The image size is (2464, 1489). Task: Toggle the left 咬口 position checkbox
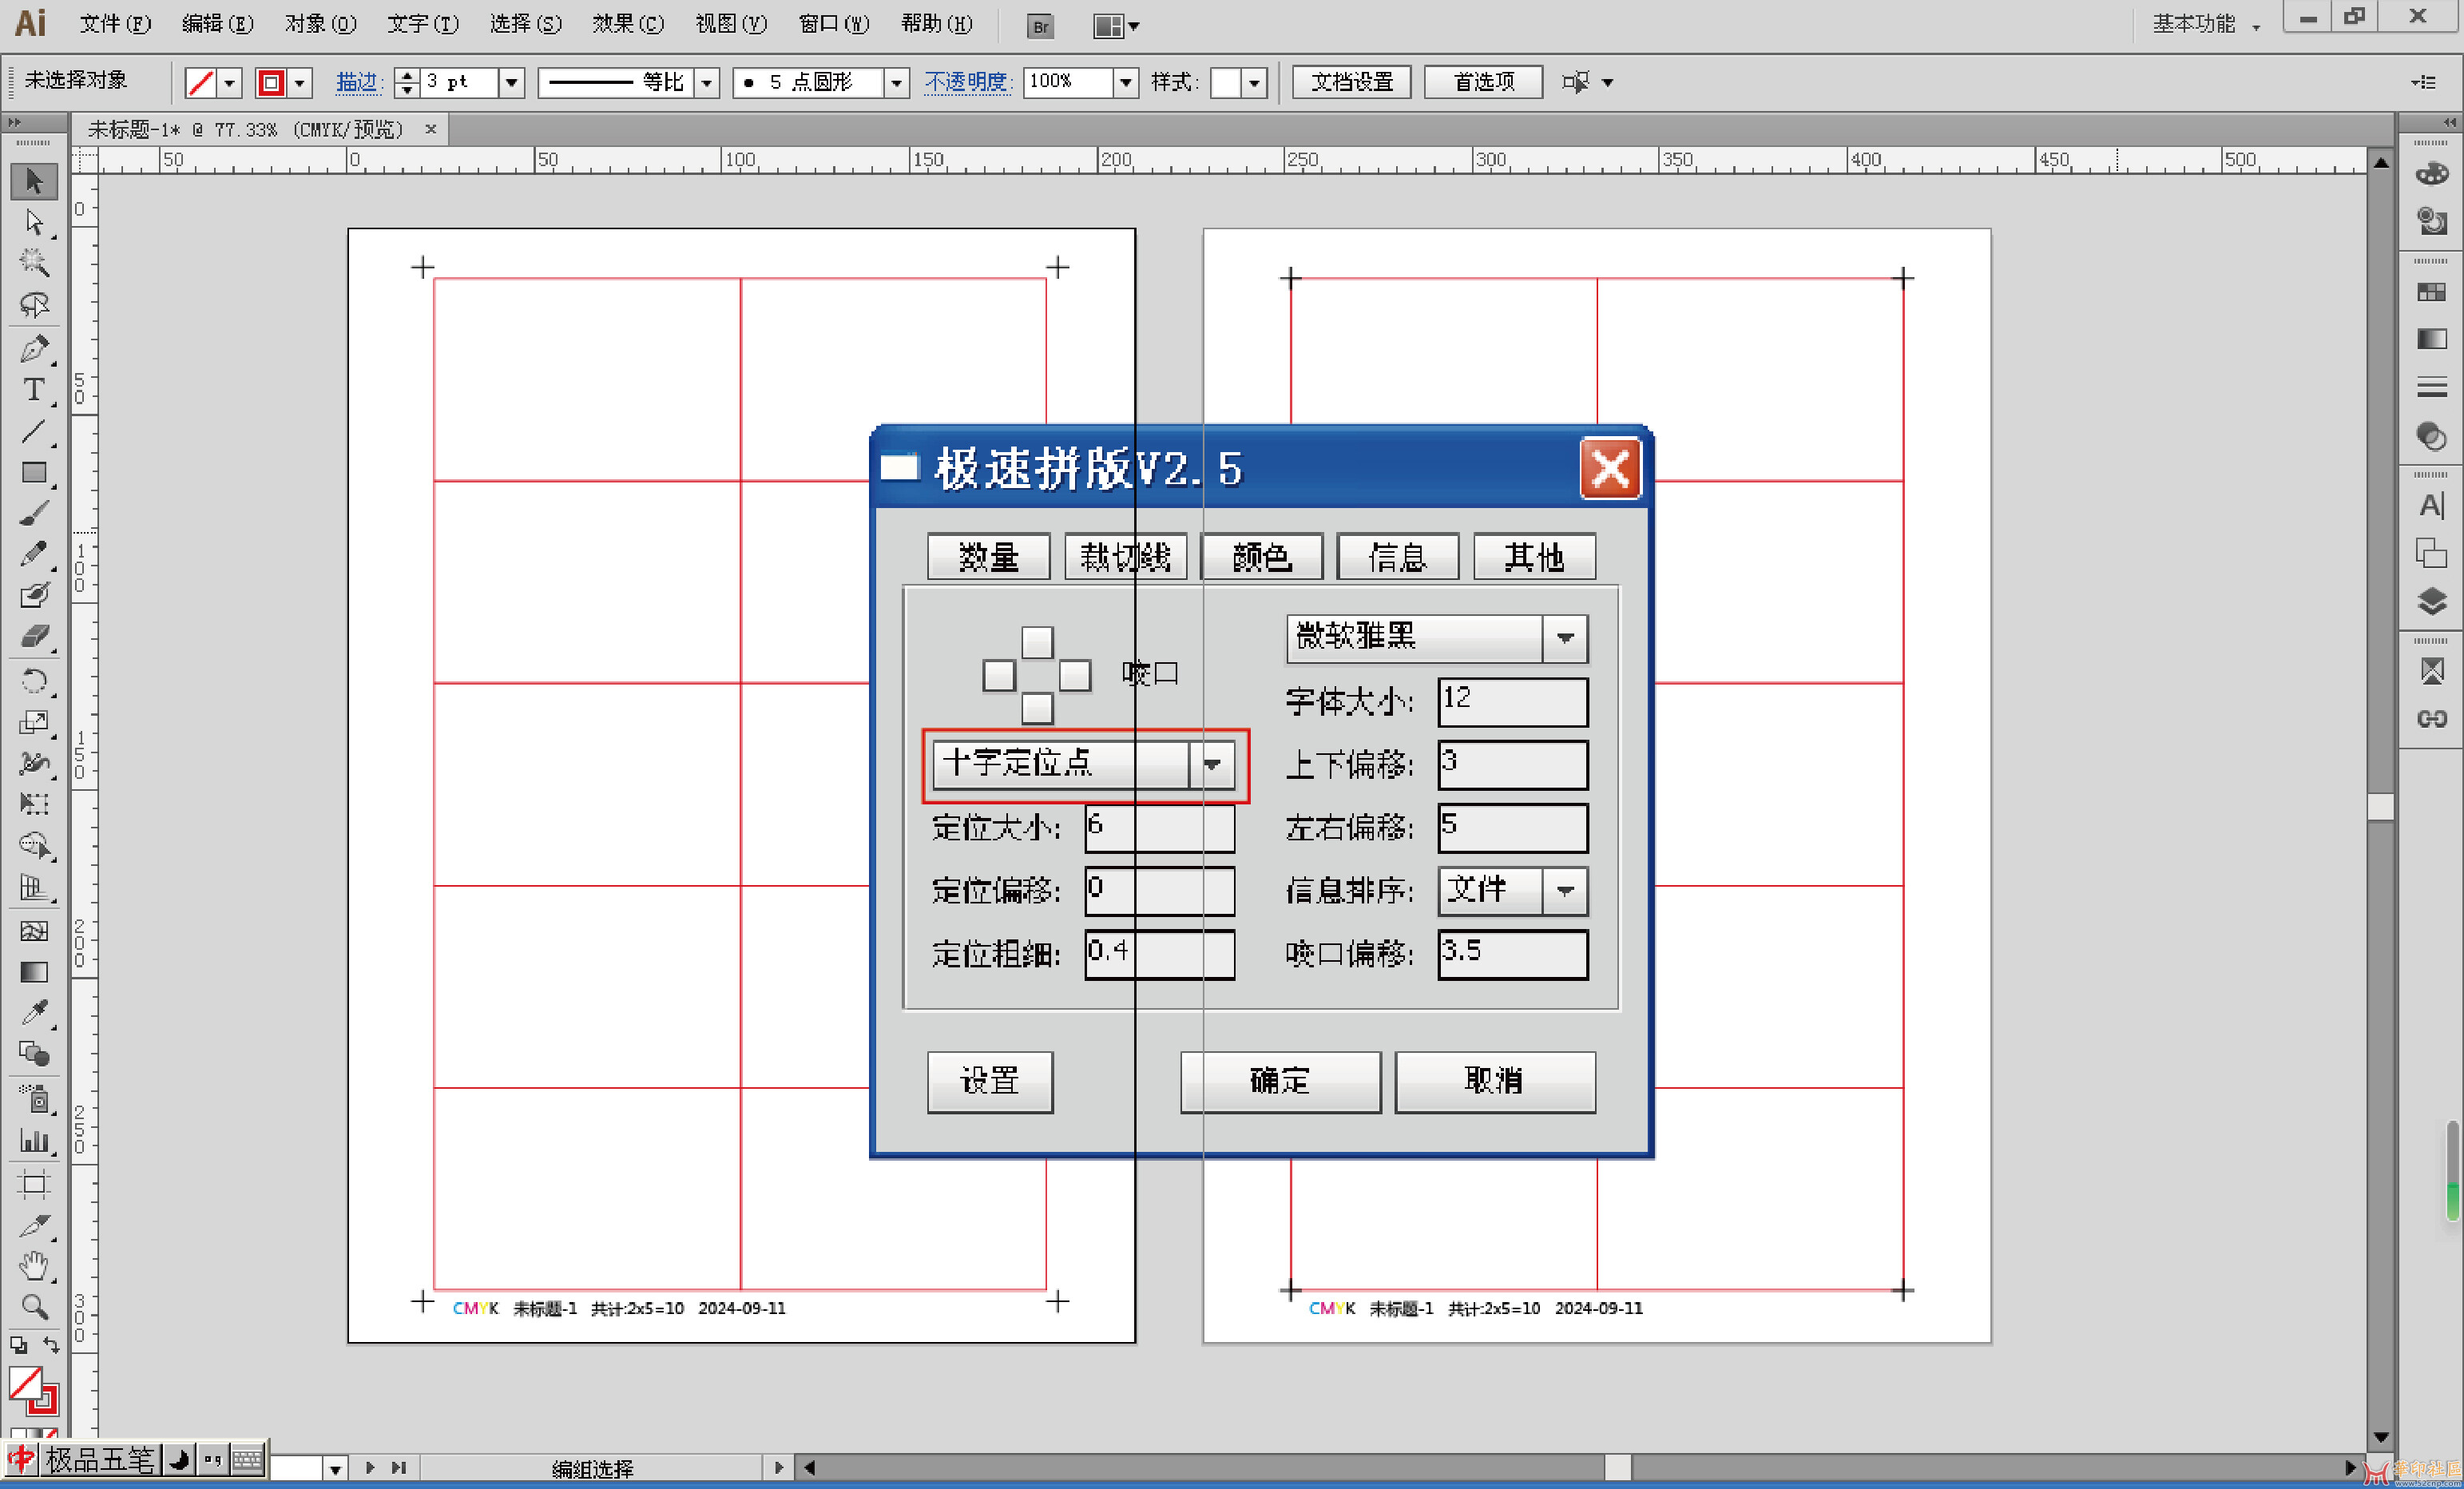(998, 676)
